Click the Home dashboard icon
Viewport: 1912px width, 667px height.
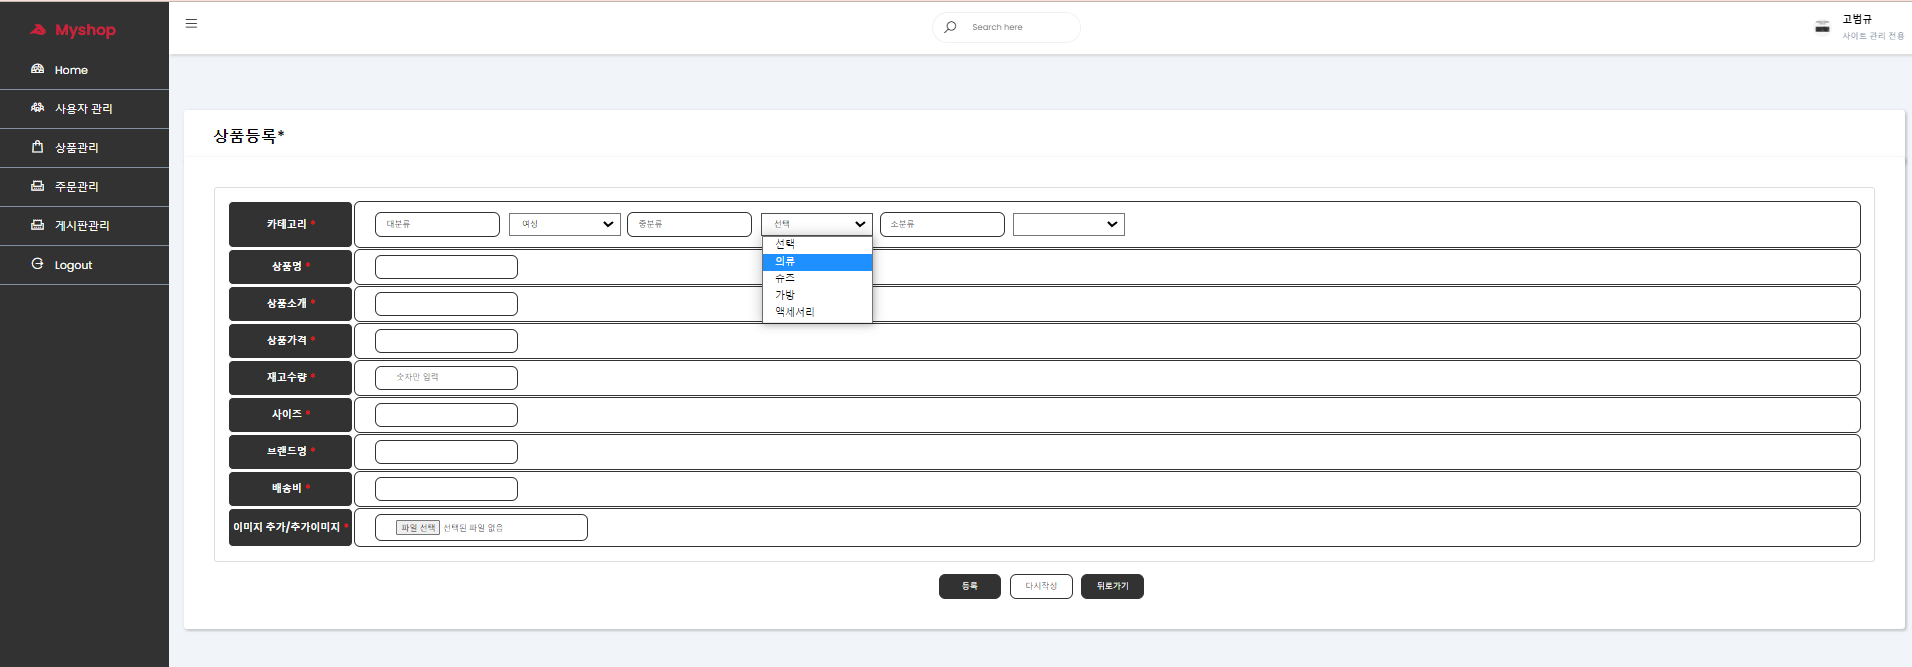pyautogui.click(x=37, y=69)
